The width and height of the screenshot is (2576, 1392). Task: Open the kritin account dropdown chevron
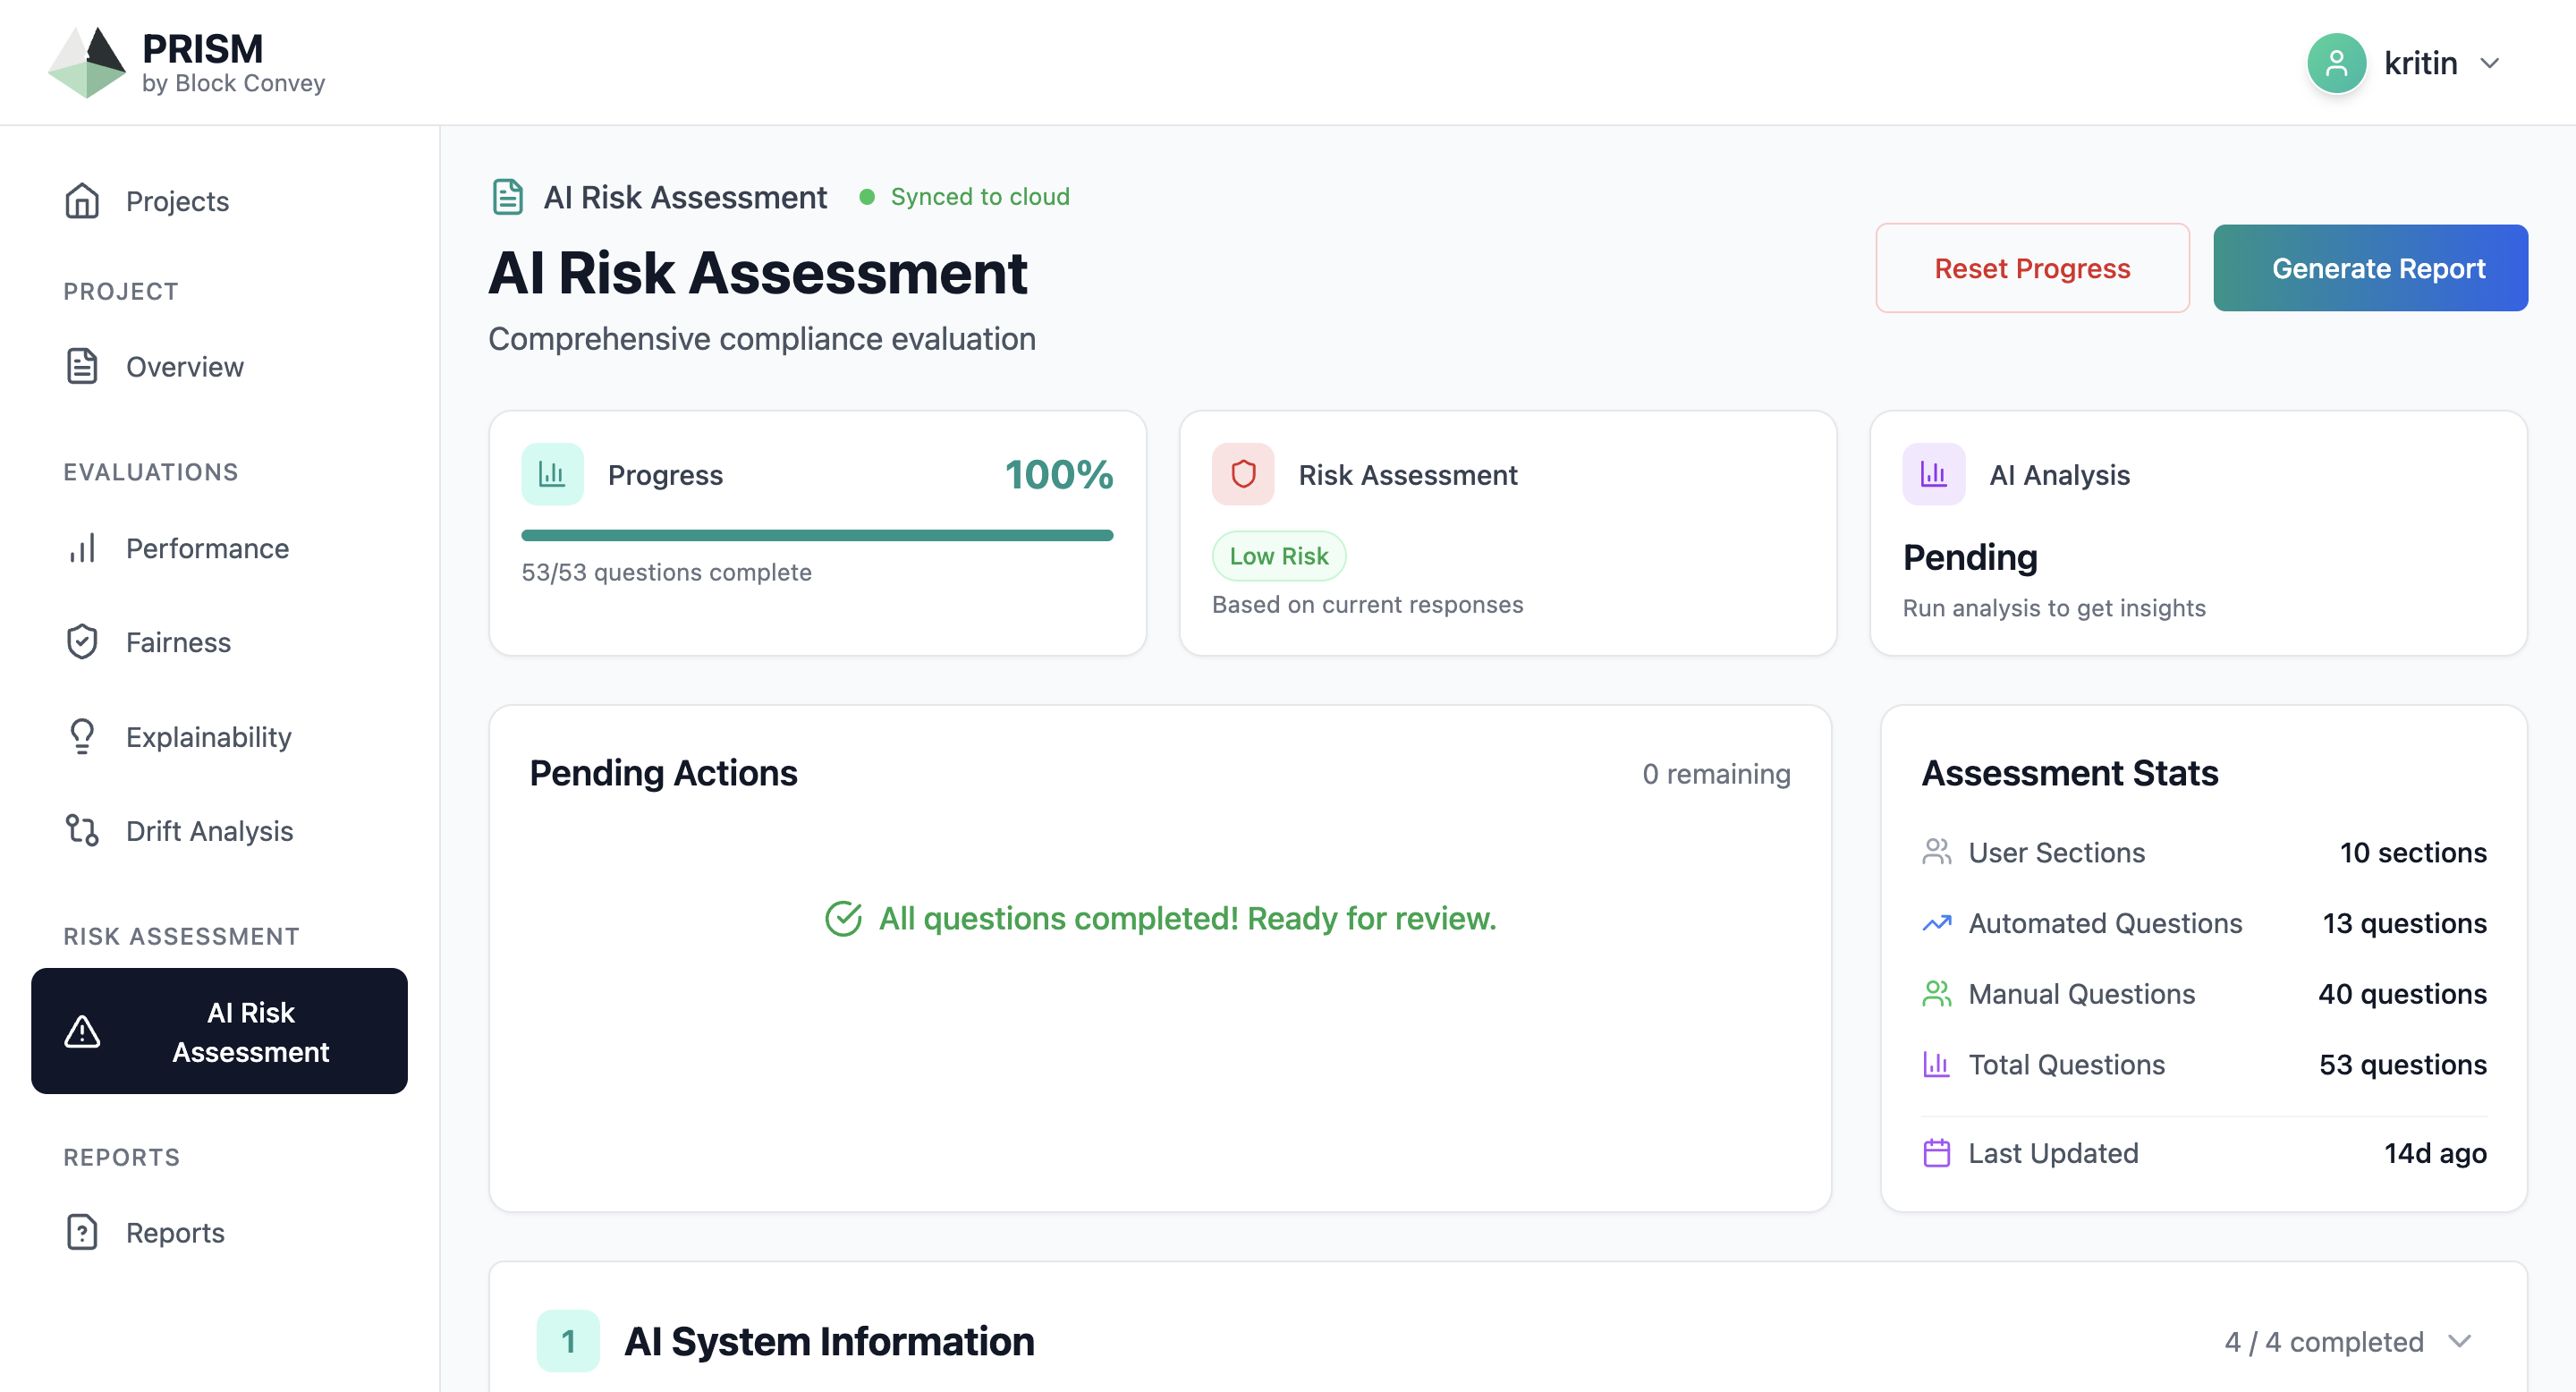click(x=2490, y=63)
